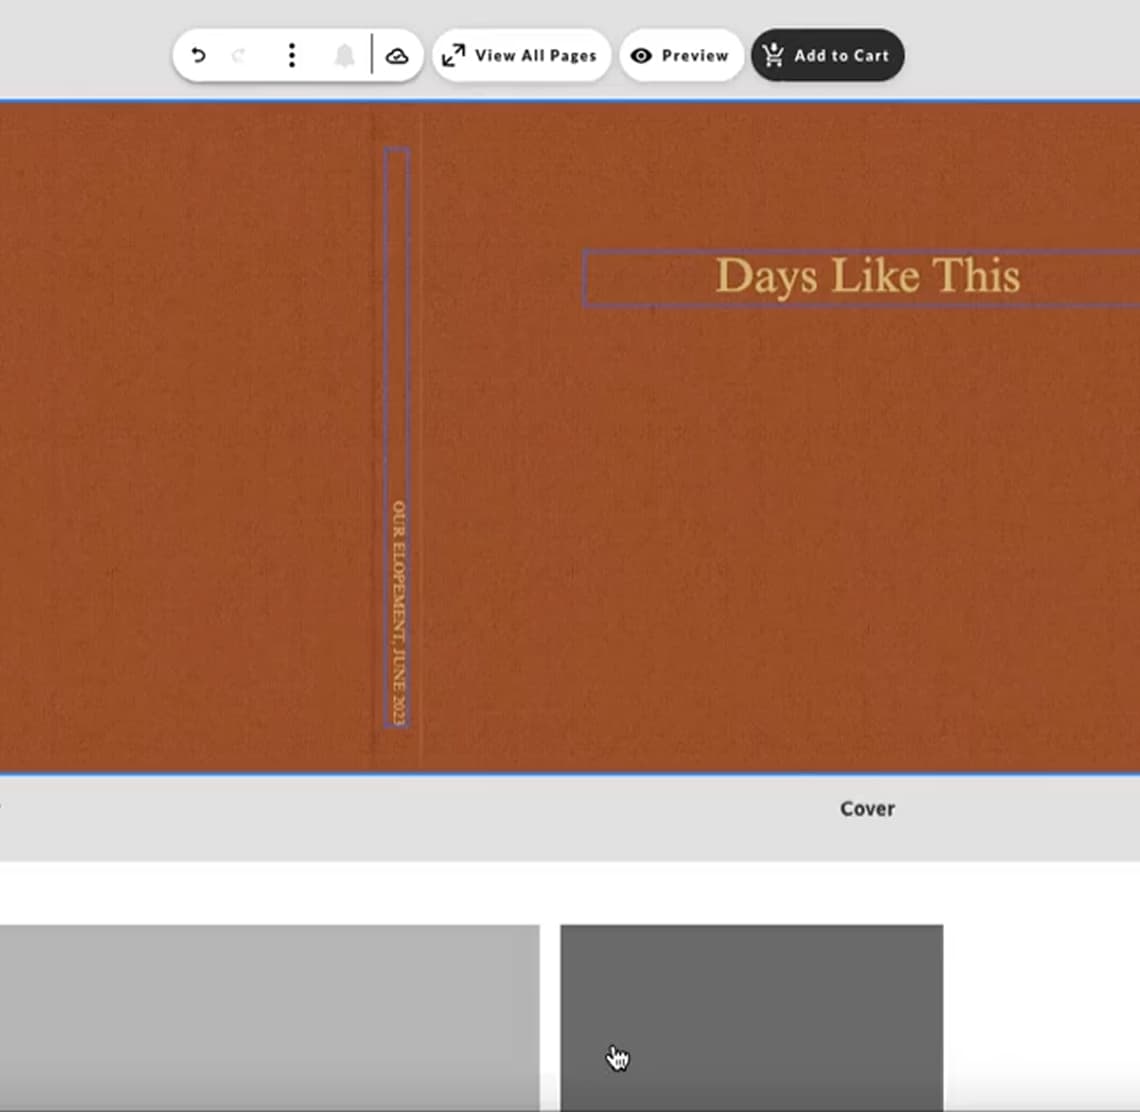The height and width of the screenshot is (1112, 1140).
Task: Select the spine text "OUR ELOPEMENT, JUNE 2023"
Action: (x=398, y=612)
